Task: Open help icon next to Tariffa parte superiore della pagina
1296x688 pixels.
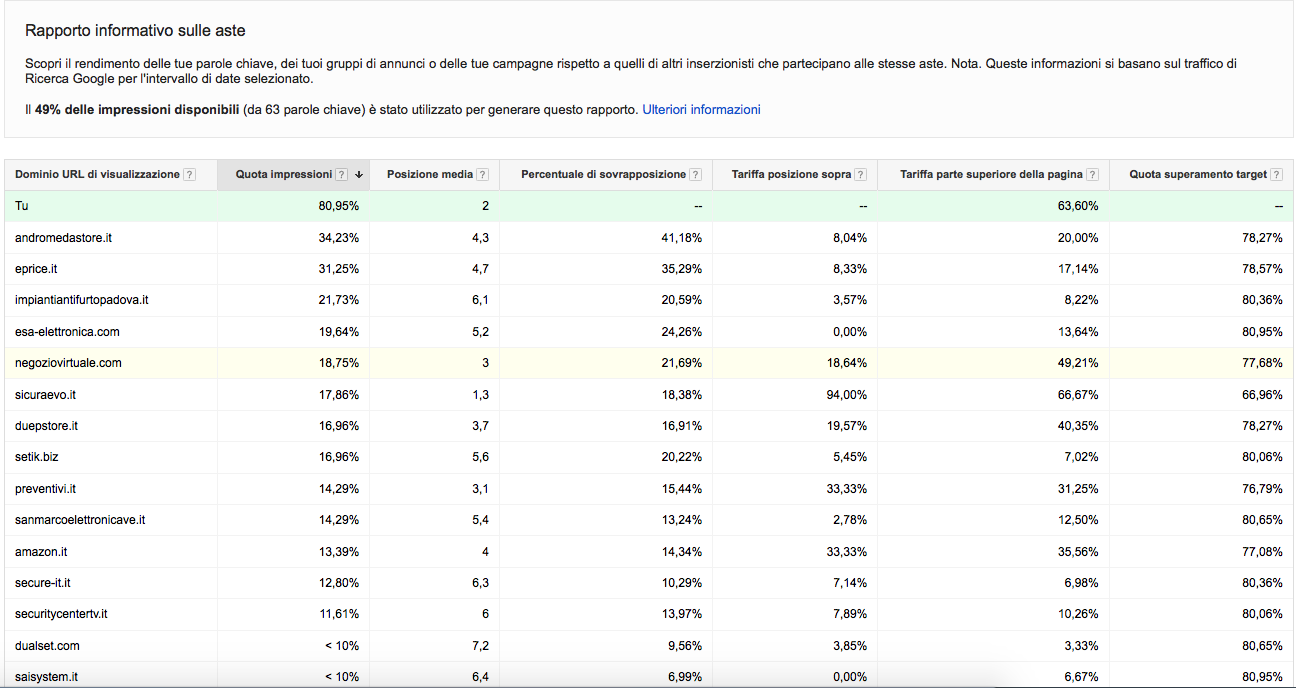Action: pos(1093,174)
